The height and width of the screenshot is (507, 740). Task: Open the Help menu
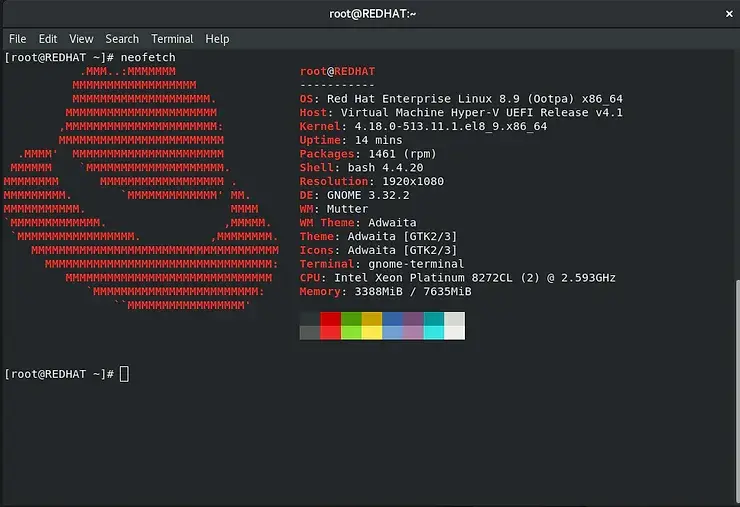[x=217, y=39]
